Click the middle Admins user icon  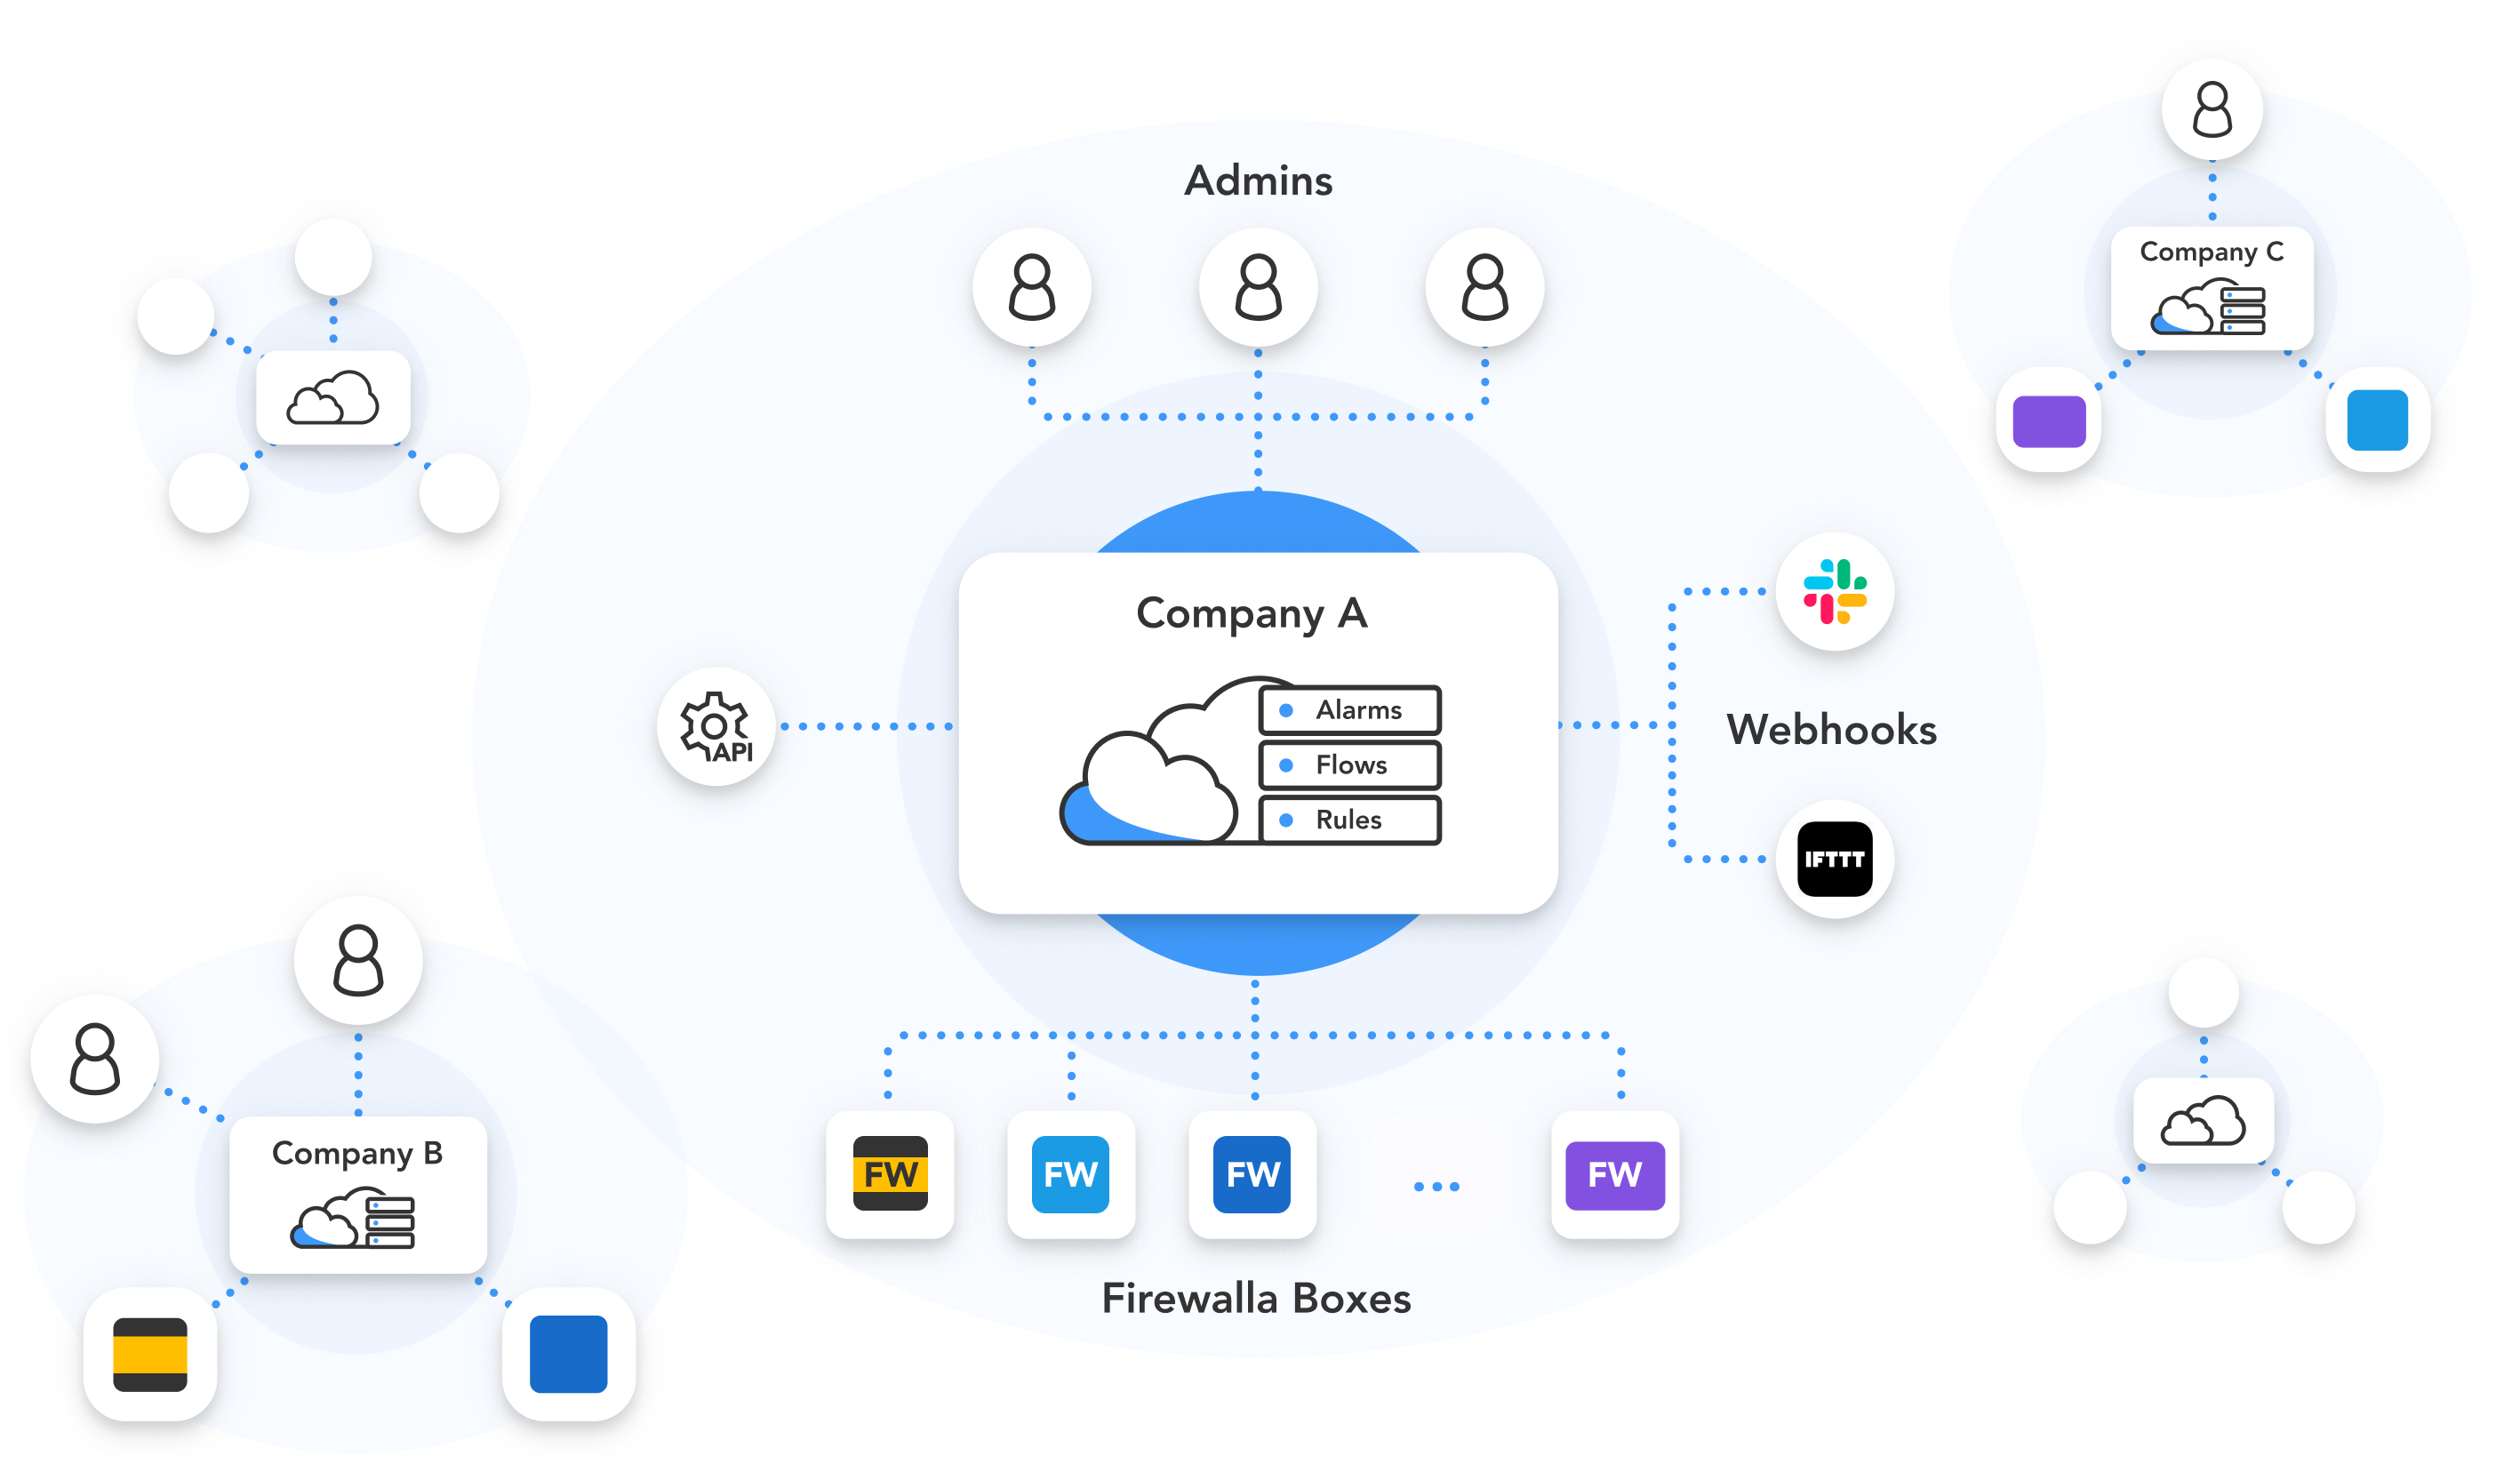click(x=1258, y=287)
